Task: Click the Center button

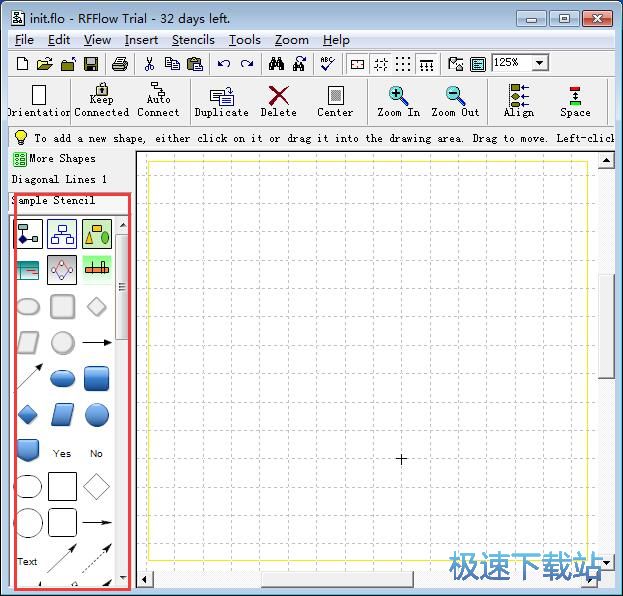Action: (335, 101)
